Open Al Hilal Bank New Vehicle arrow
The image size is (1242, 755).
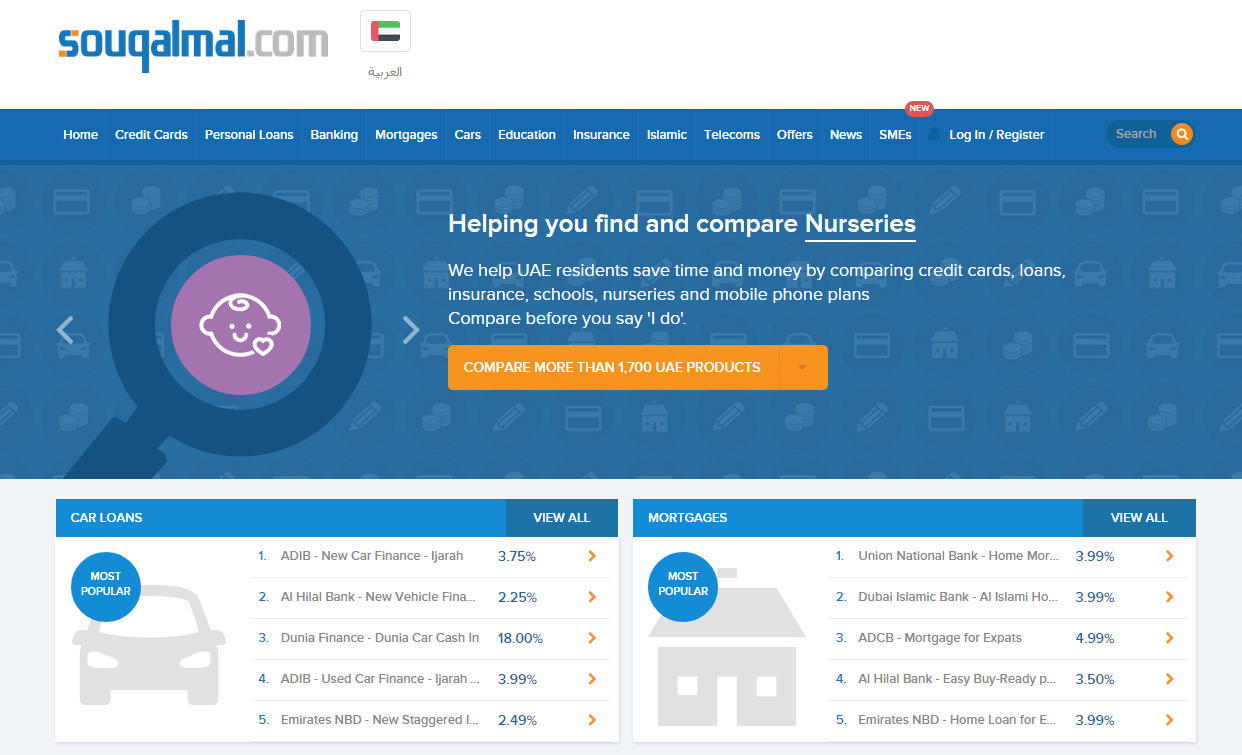592,597
